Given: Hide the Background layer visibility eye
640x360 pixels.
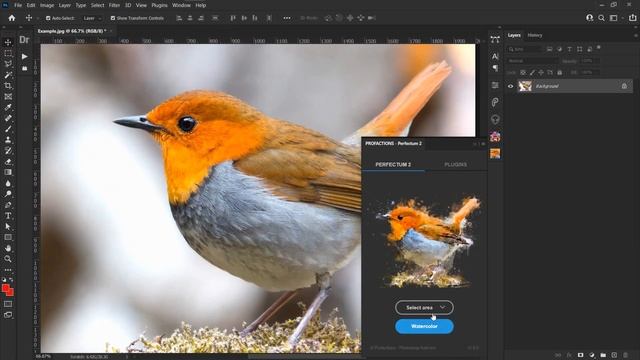Looking at the screenshot, I should pos(511,86).
